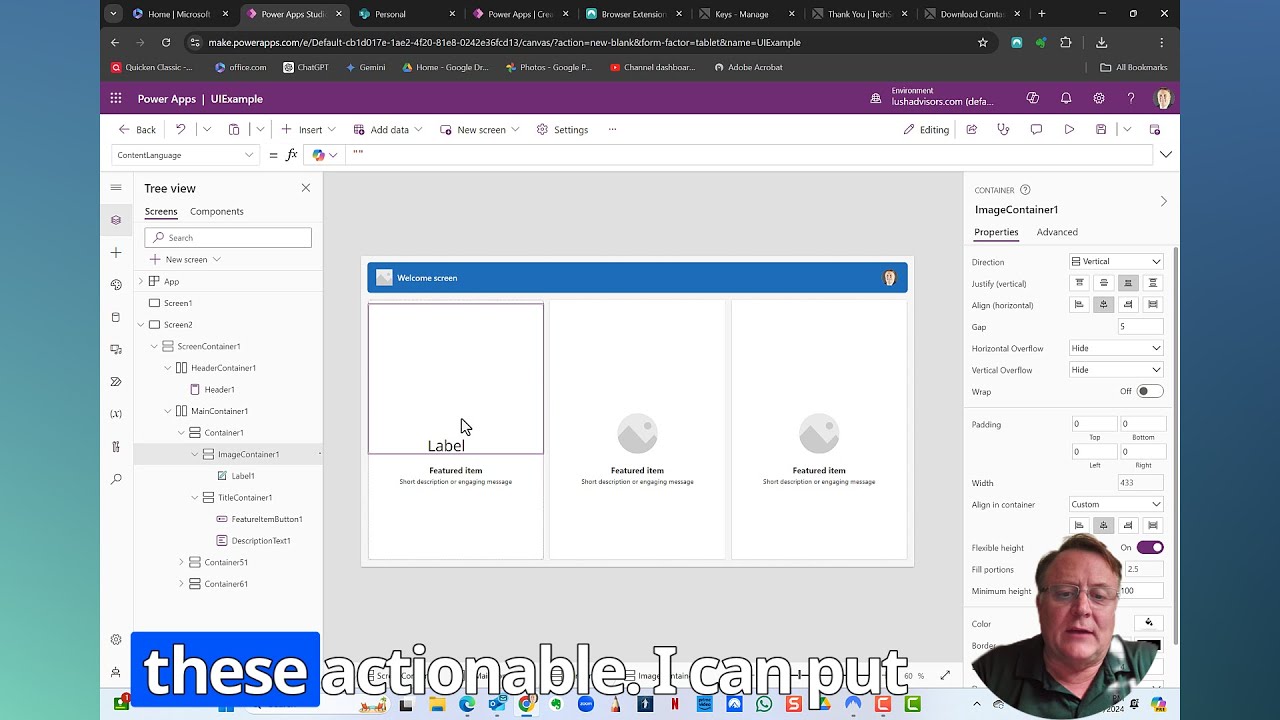Open the Variables (x) icon in left sidebar

[x=116, y=414]
